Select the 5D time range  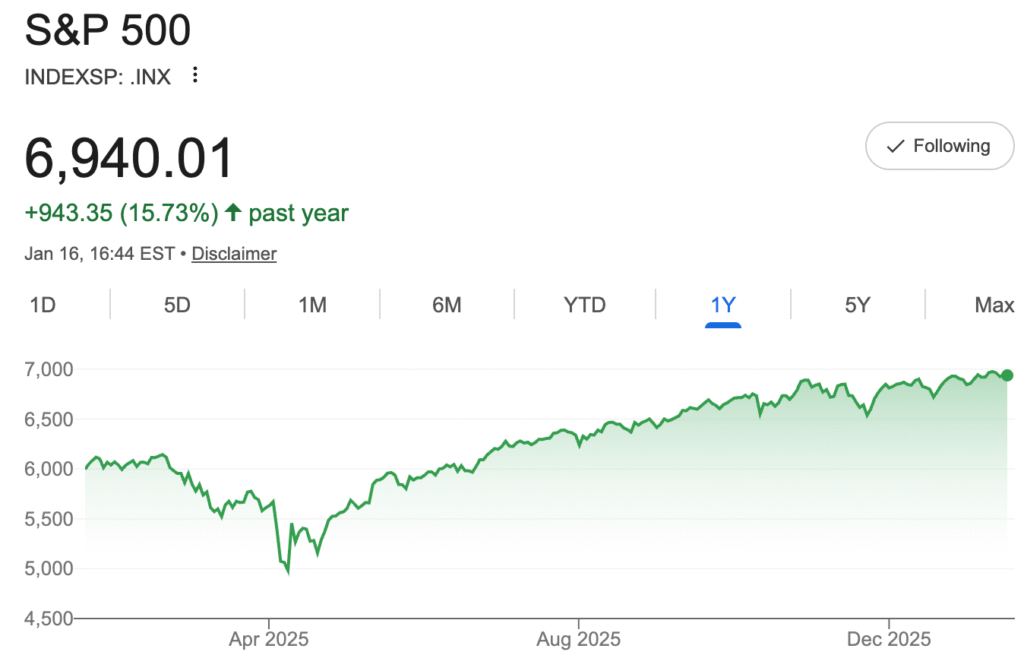pyautogui.click(x=177, y=305)
